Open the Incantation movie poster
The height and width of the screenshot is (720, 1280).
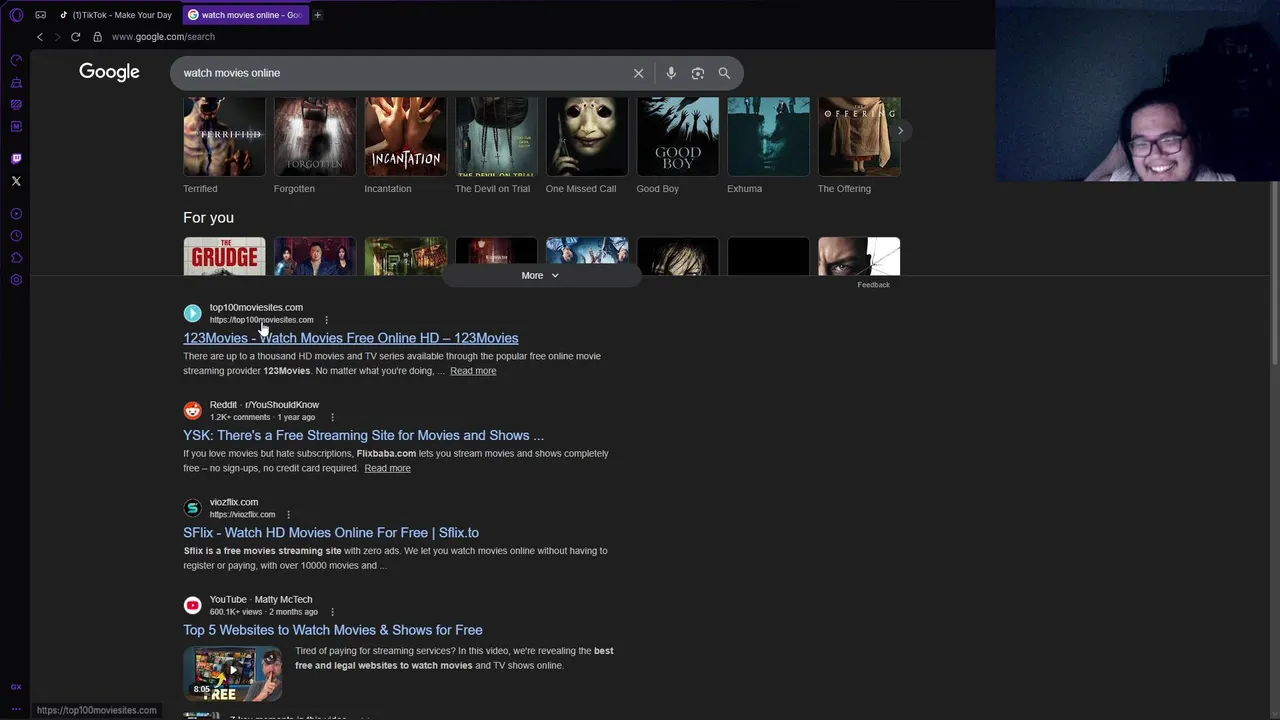pos(405,136)
